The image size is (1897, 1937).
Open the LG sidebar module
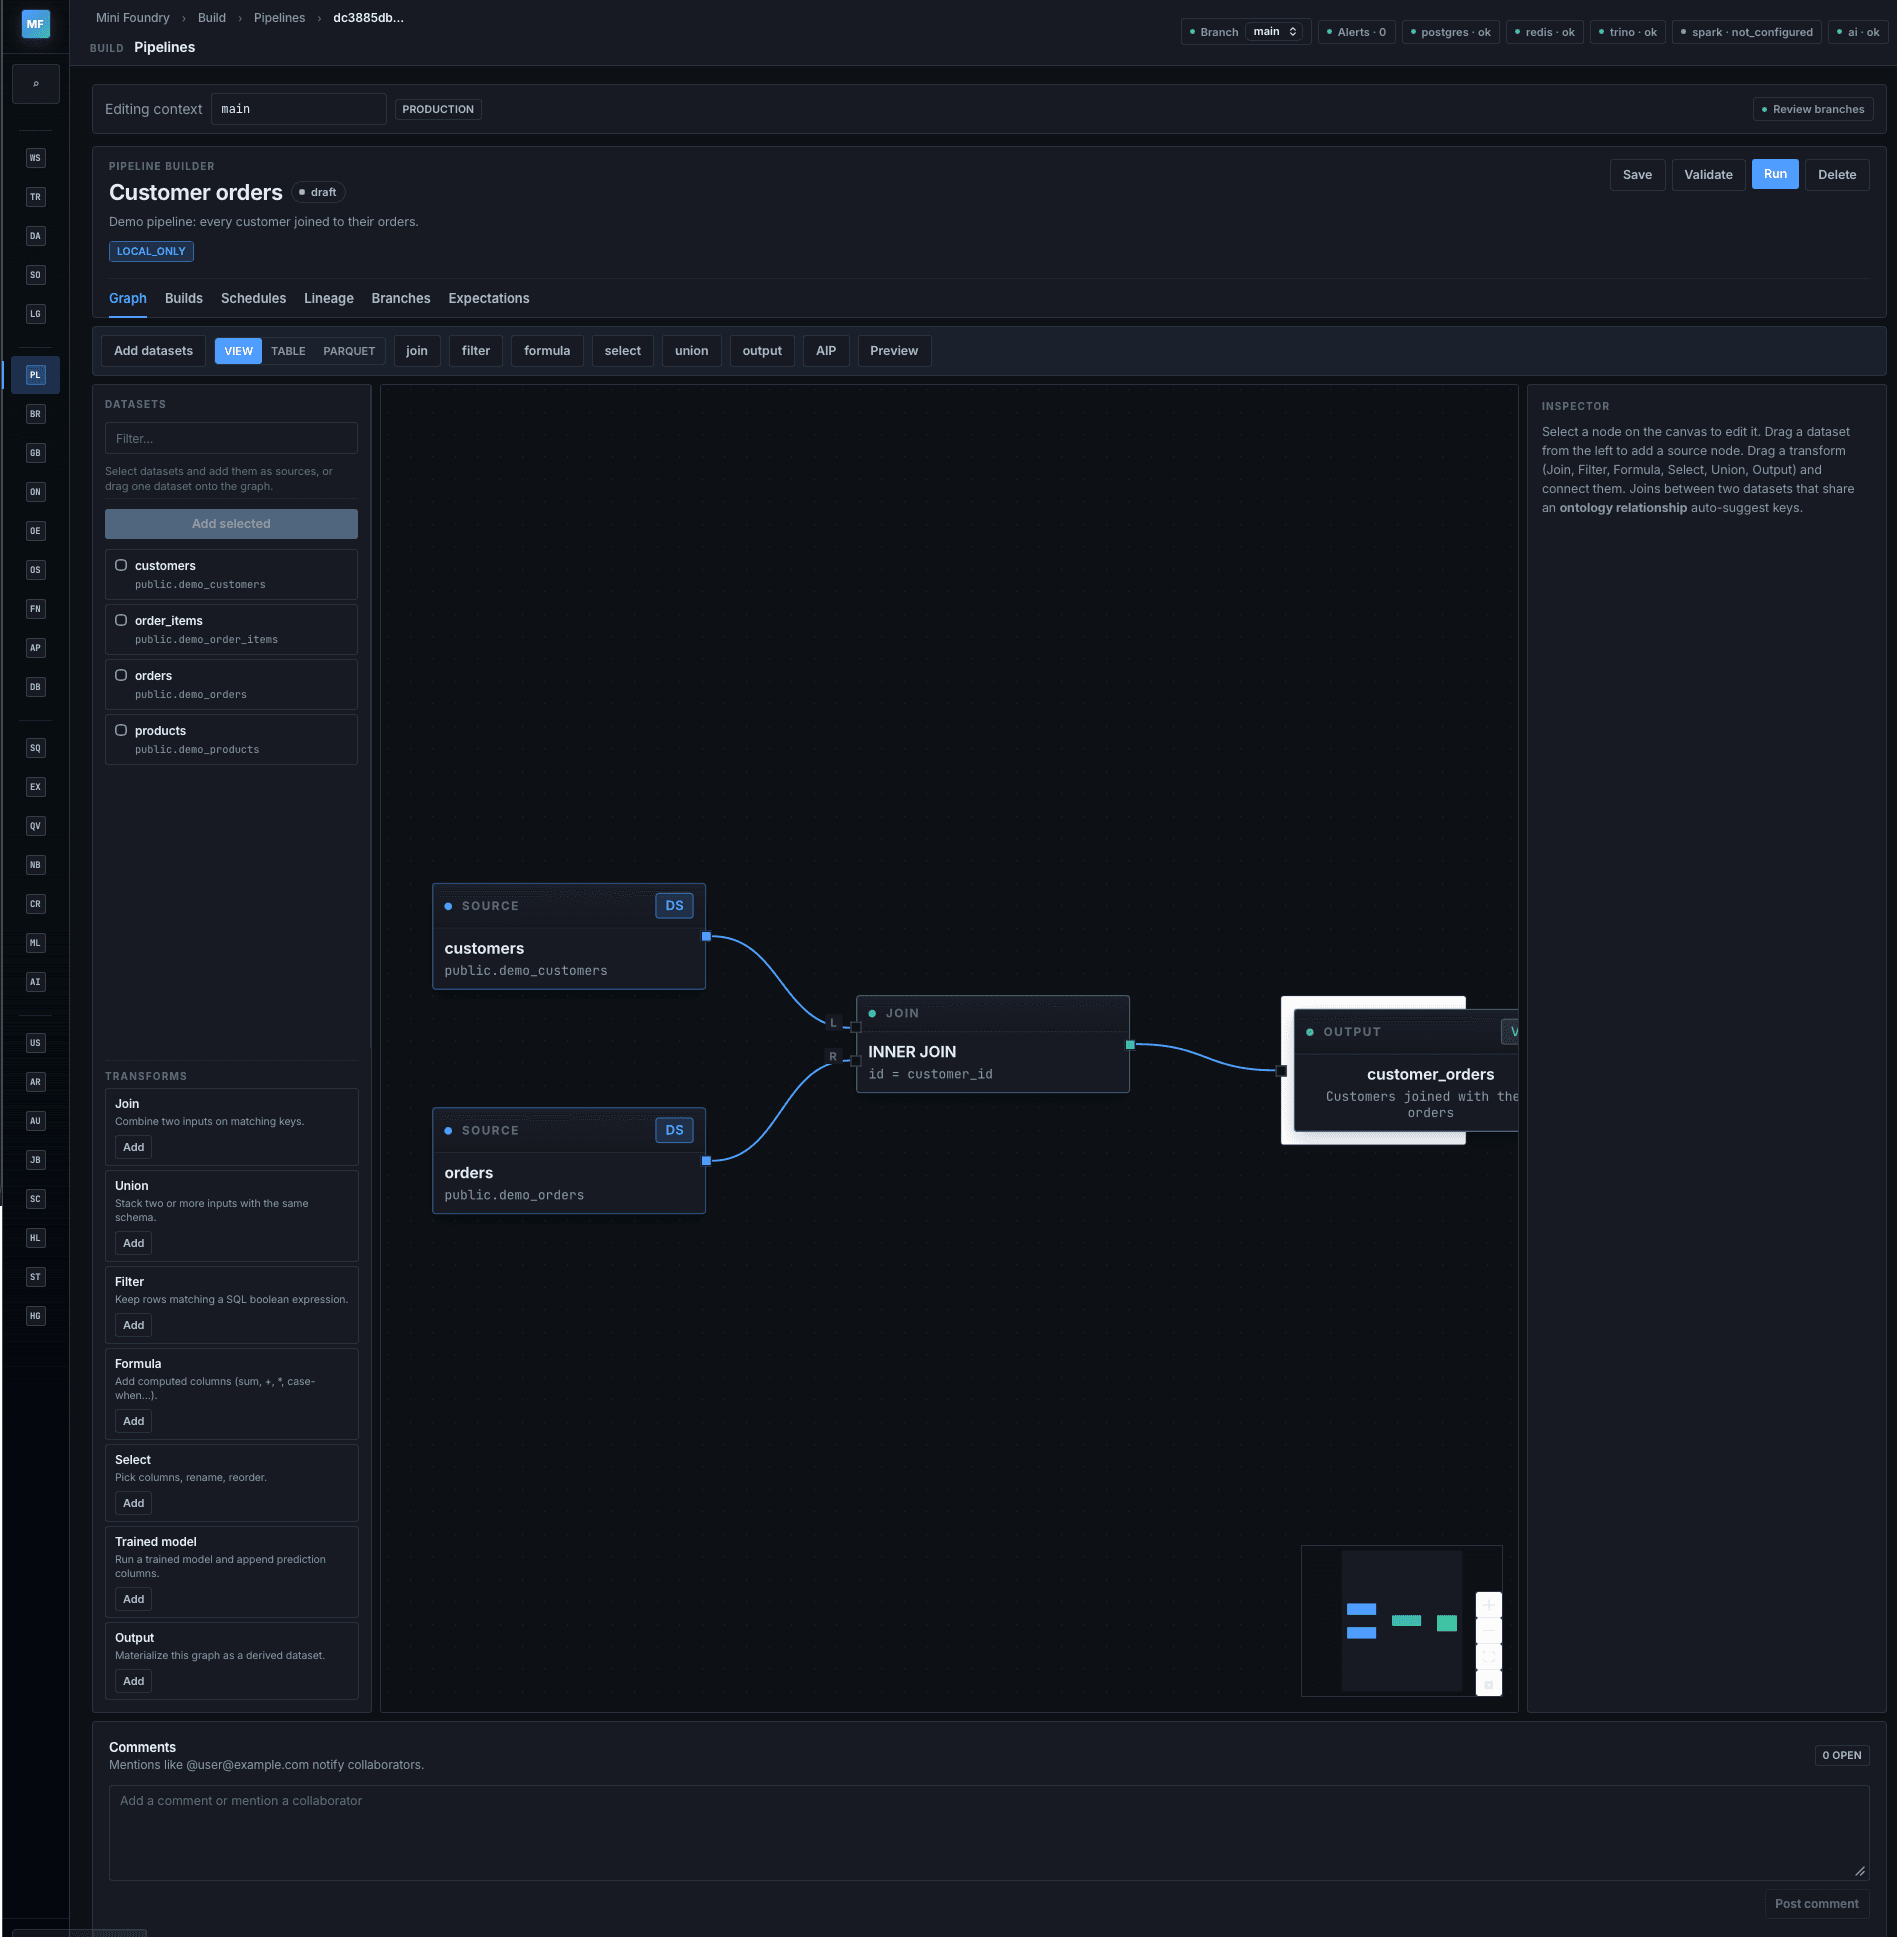35,314
